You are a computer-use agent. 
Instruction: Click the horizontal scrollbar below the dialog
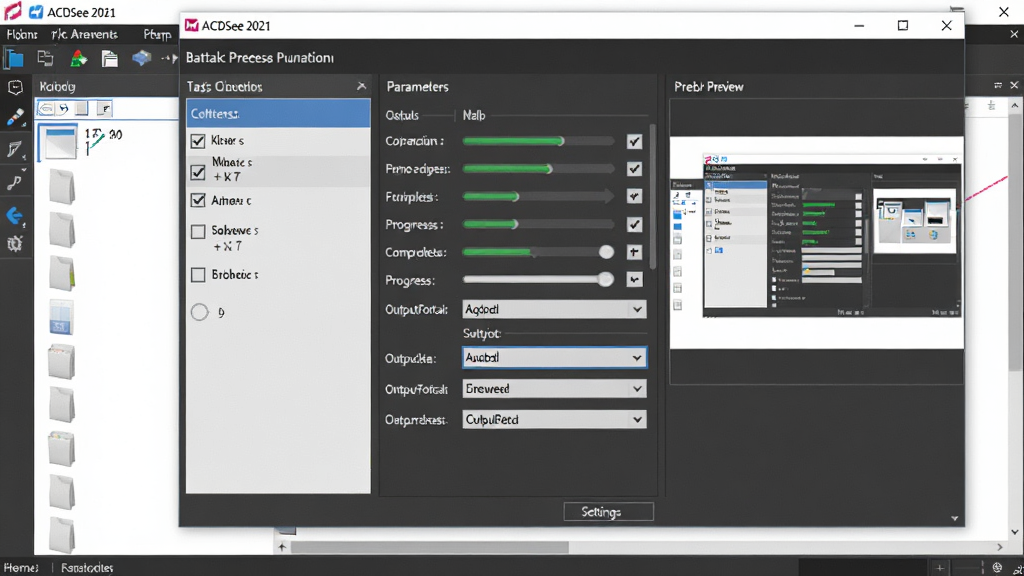tap(429, 547)
